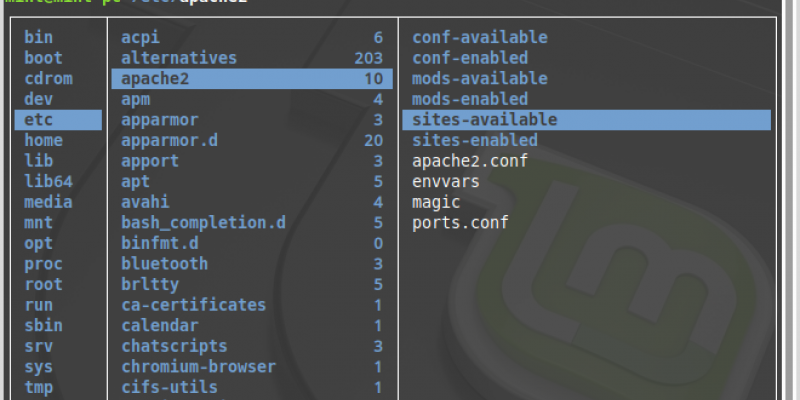
Task: Select sites-enabled in the preview pane
Action: [x=475, y=140]
